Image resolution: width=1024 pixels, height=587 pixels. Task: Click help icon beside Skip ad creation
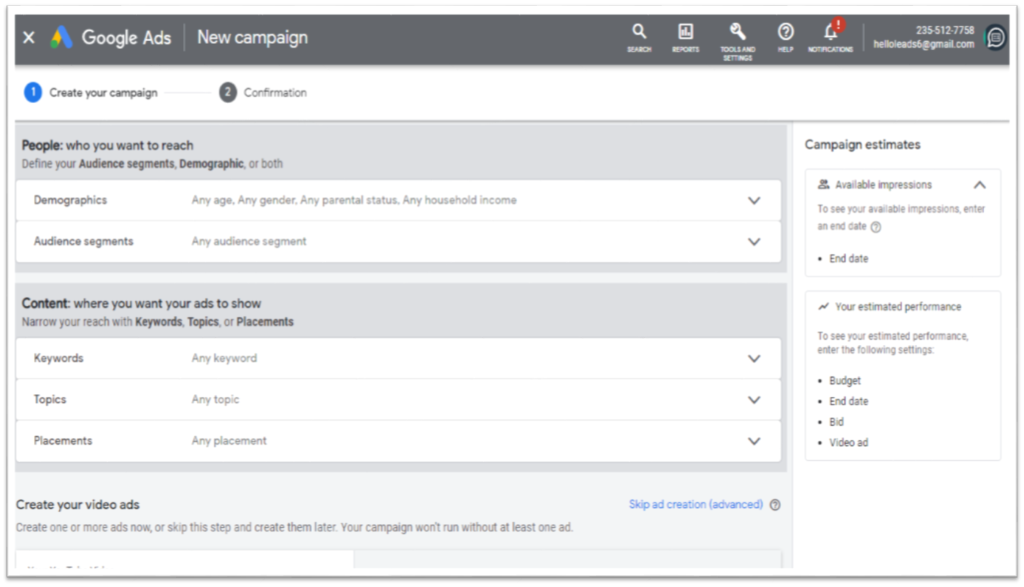[776, 505]
